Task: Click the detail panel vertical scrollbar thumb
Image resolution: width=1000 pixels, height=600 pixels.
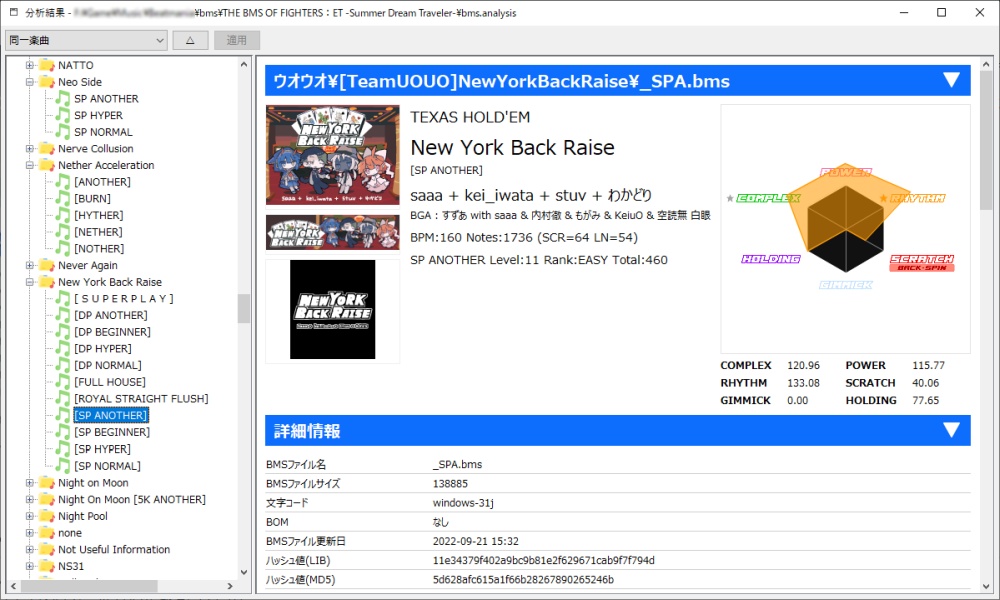Action: pyautogui.click(x=986, y=140)
